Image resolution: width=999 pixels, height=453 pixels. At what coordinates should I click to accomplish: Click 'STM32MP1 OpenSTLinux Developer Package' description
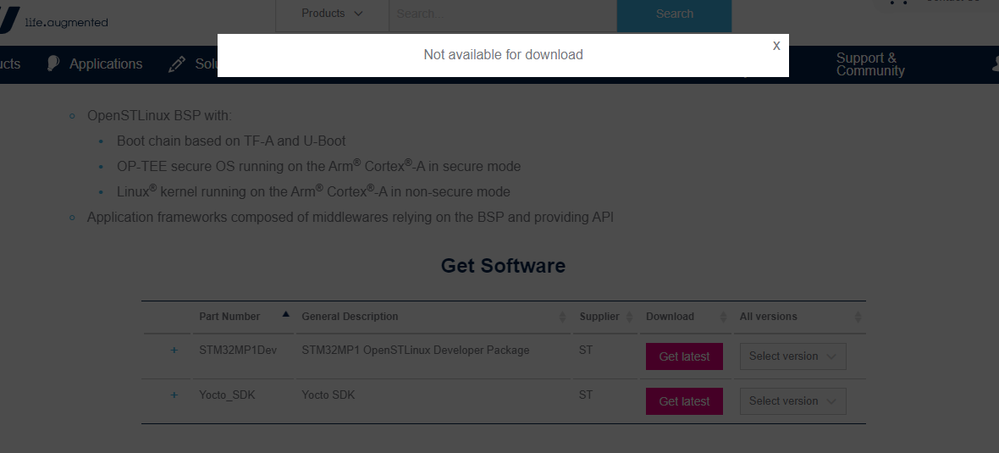click(415, 350)
